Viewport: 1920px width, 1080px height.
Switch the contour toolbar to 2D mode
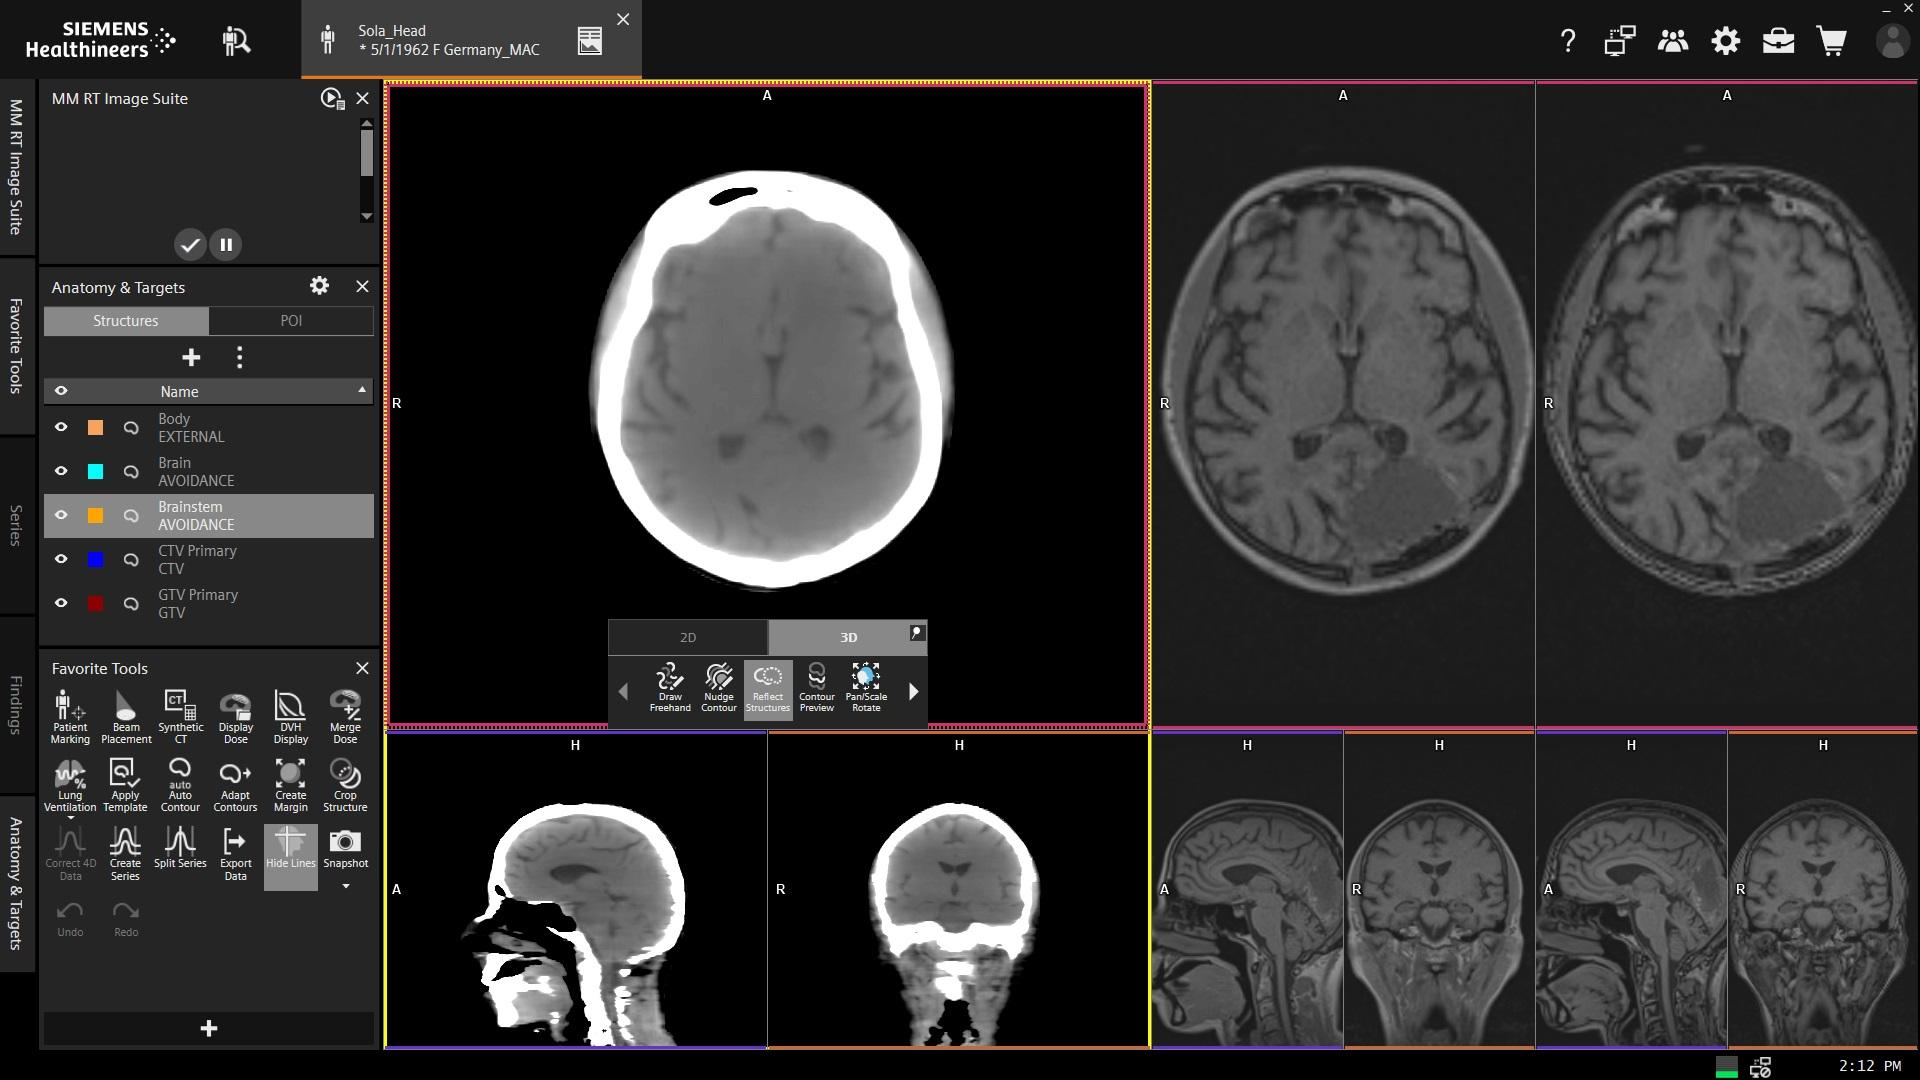click(x=688, y=638)
